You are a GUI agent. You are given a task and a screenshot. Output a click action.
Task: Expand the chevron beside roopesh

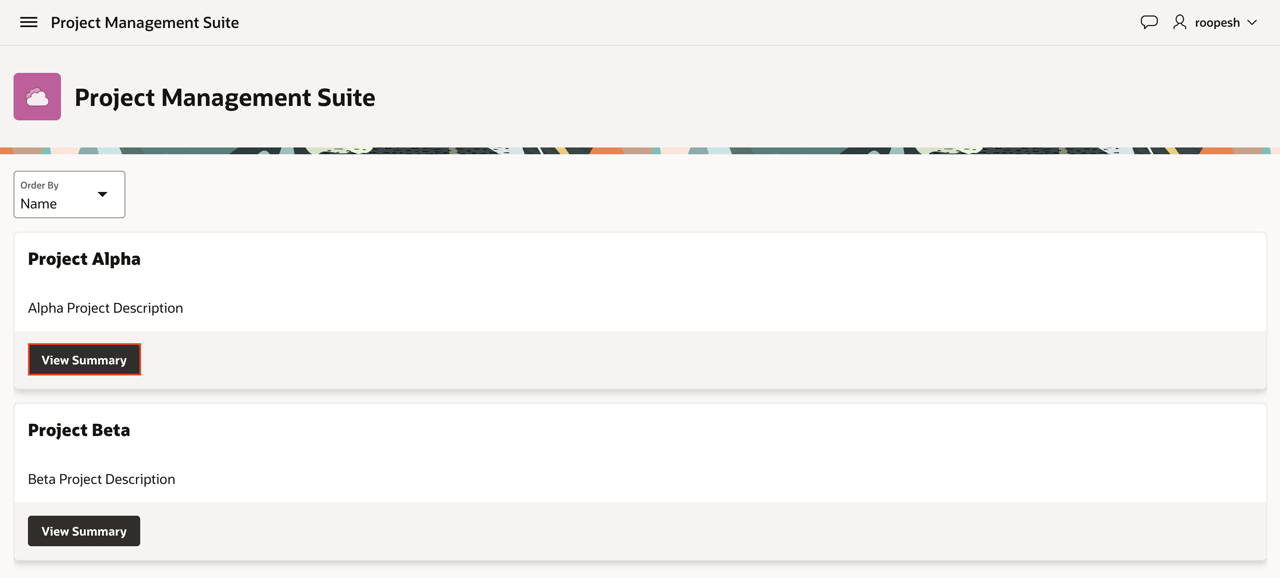pyautogui.click(x=1252, y=22)
